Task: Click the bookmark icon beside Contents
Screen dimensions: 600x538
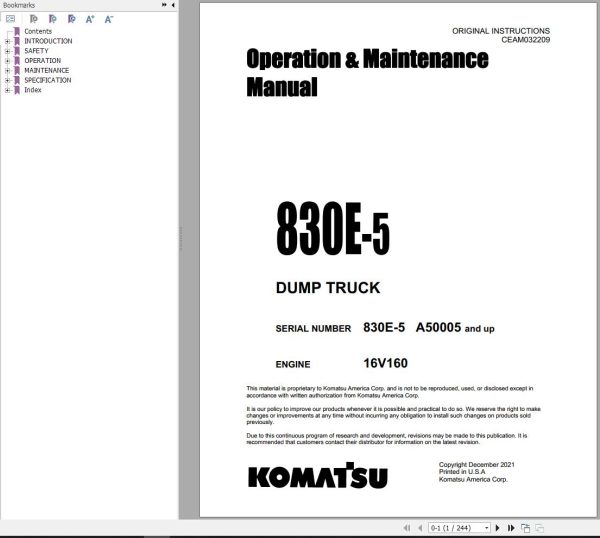Action: (17, 31)
